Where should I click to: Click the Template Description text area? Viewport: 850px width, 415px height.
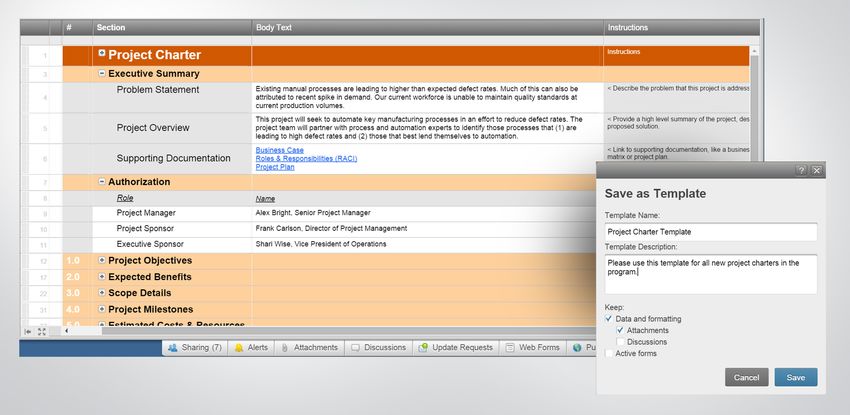coord(711,274)
